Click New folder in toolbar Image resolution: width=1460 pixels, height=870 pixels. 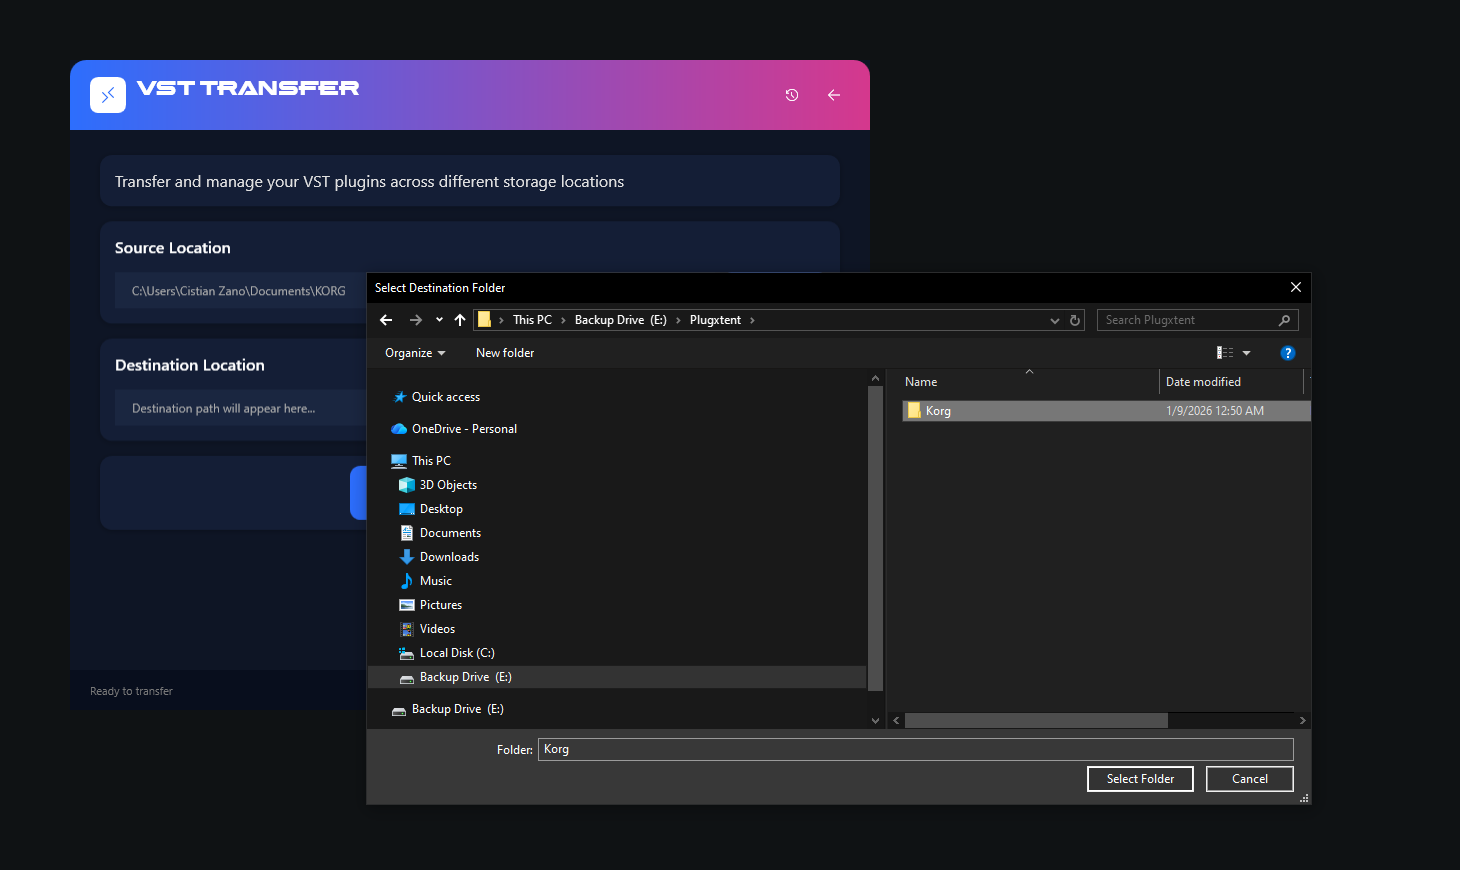[x=505, y=353]
